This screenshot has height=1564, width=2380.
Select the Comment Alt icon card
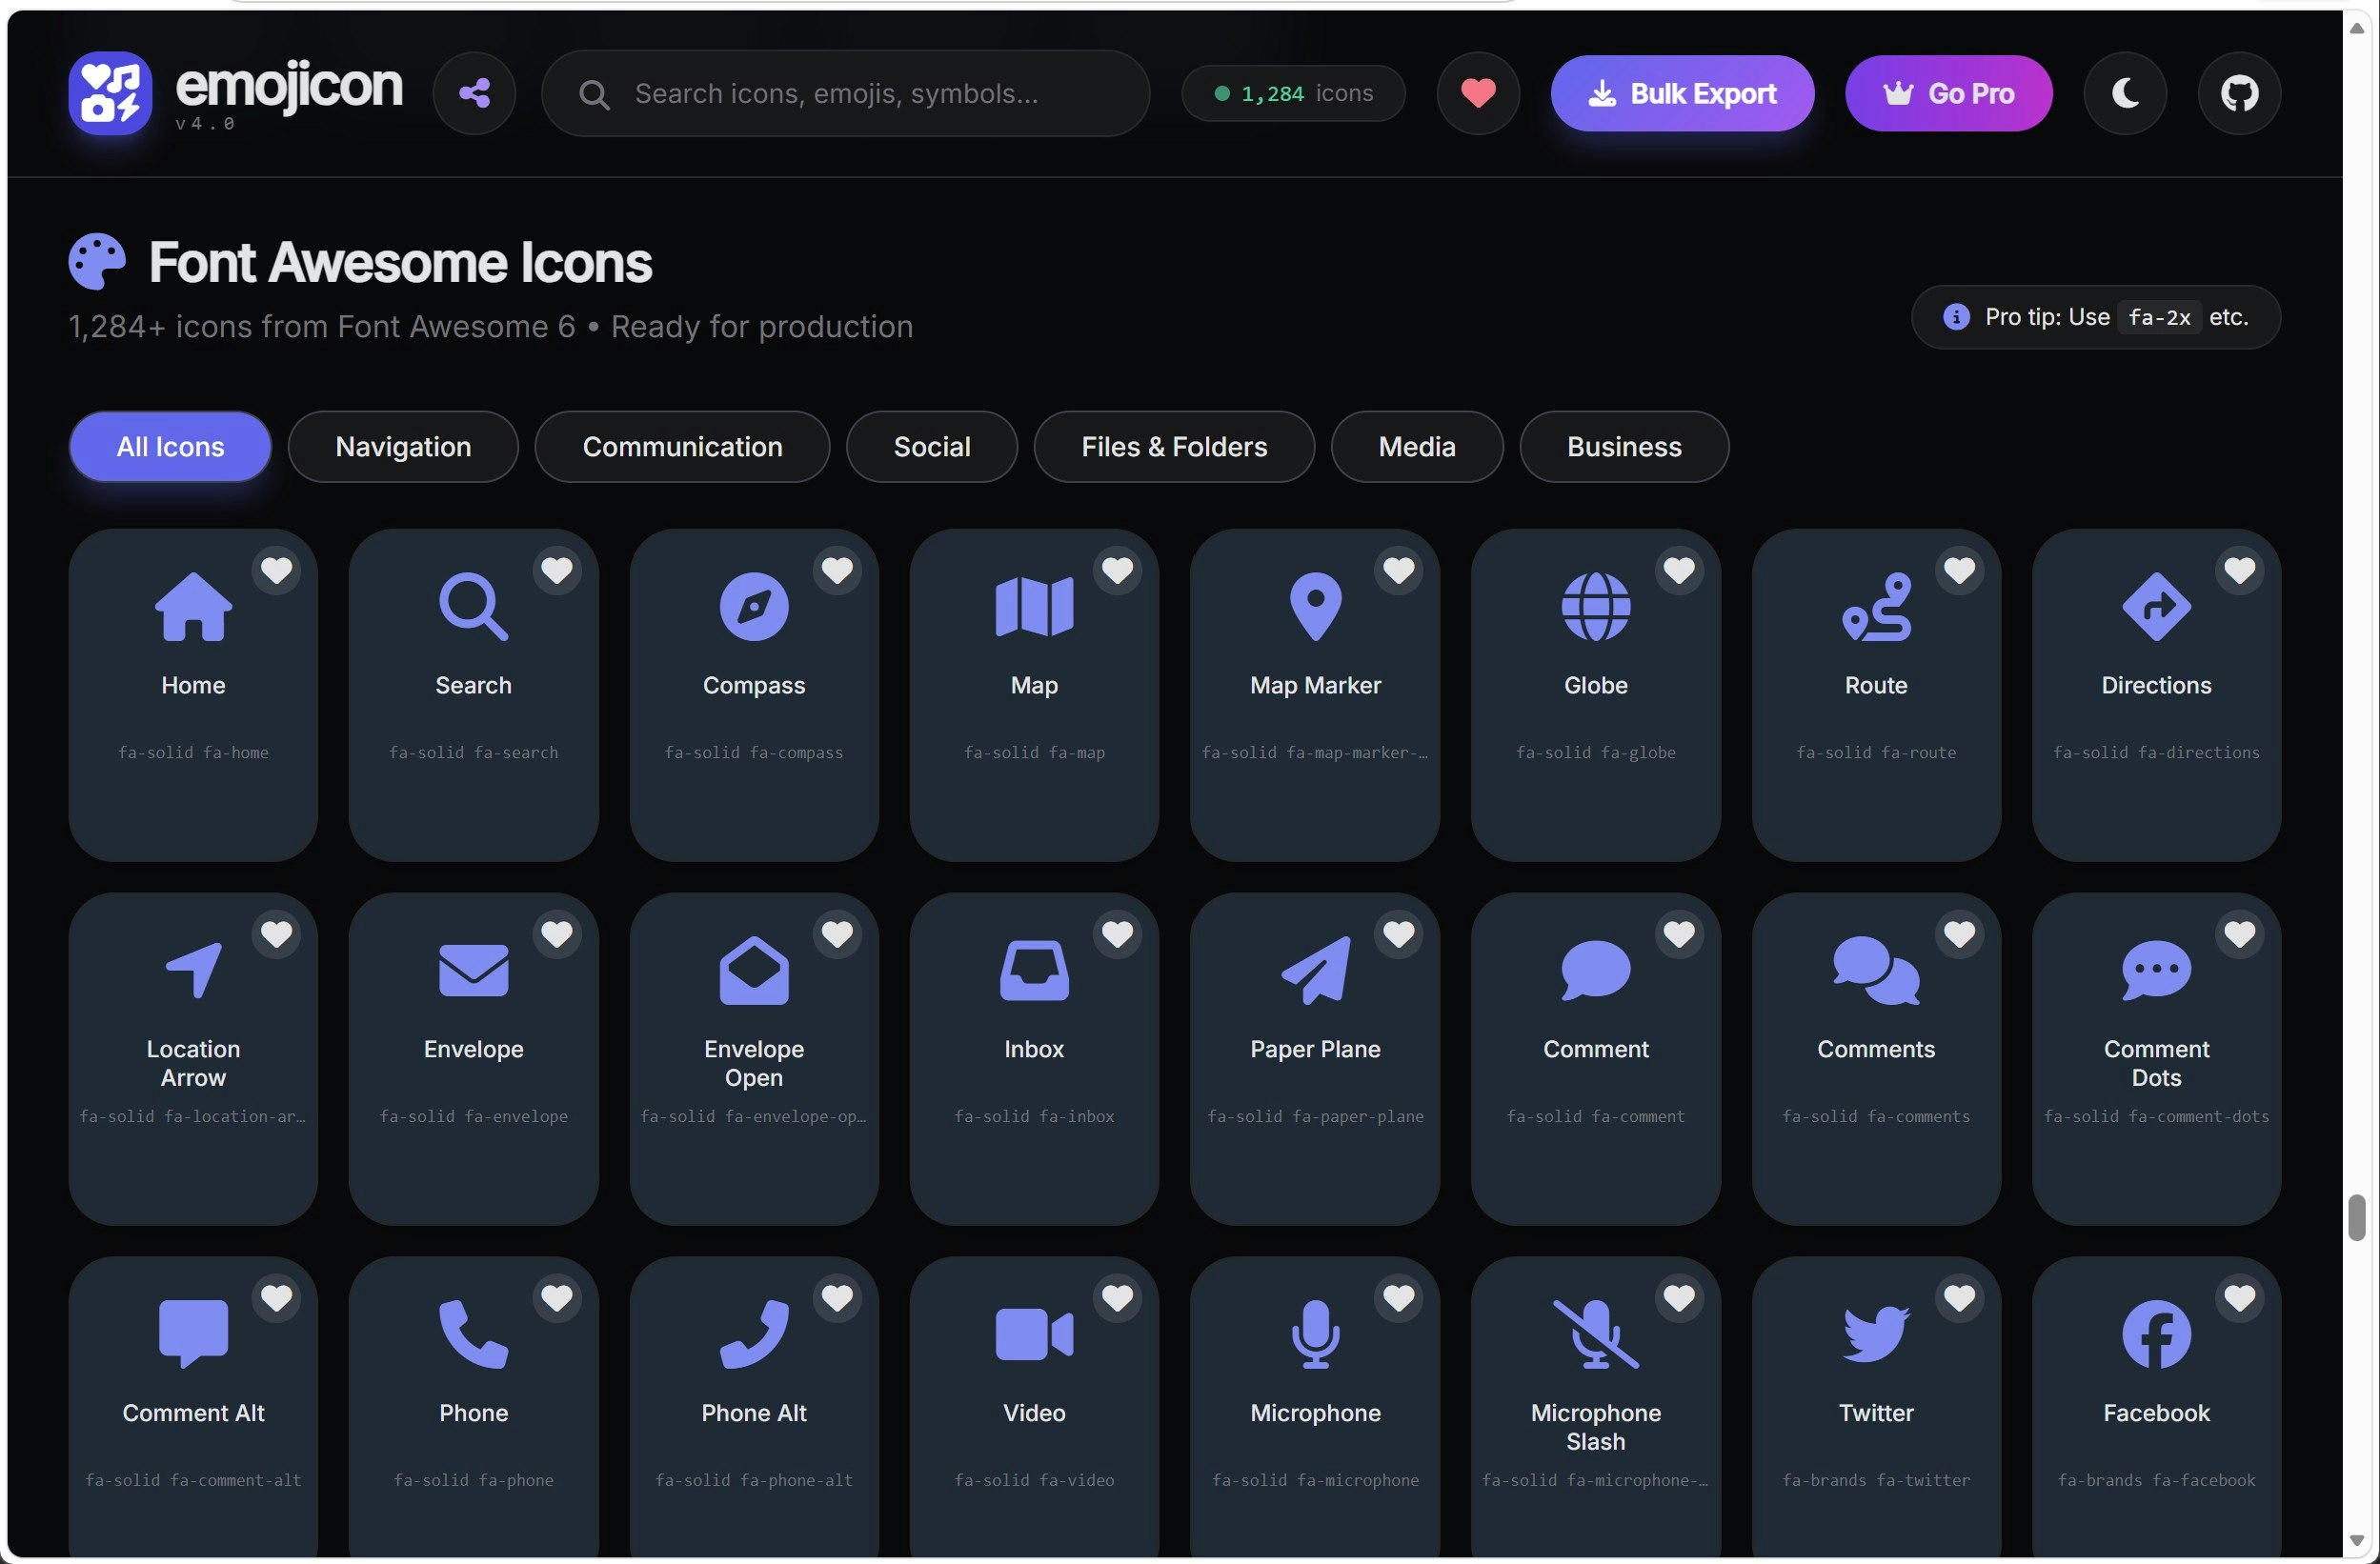pos(193,1405)
